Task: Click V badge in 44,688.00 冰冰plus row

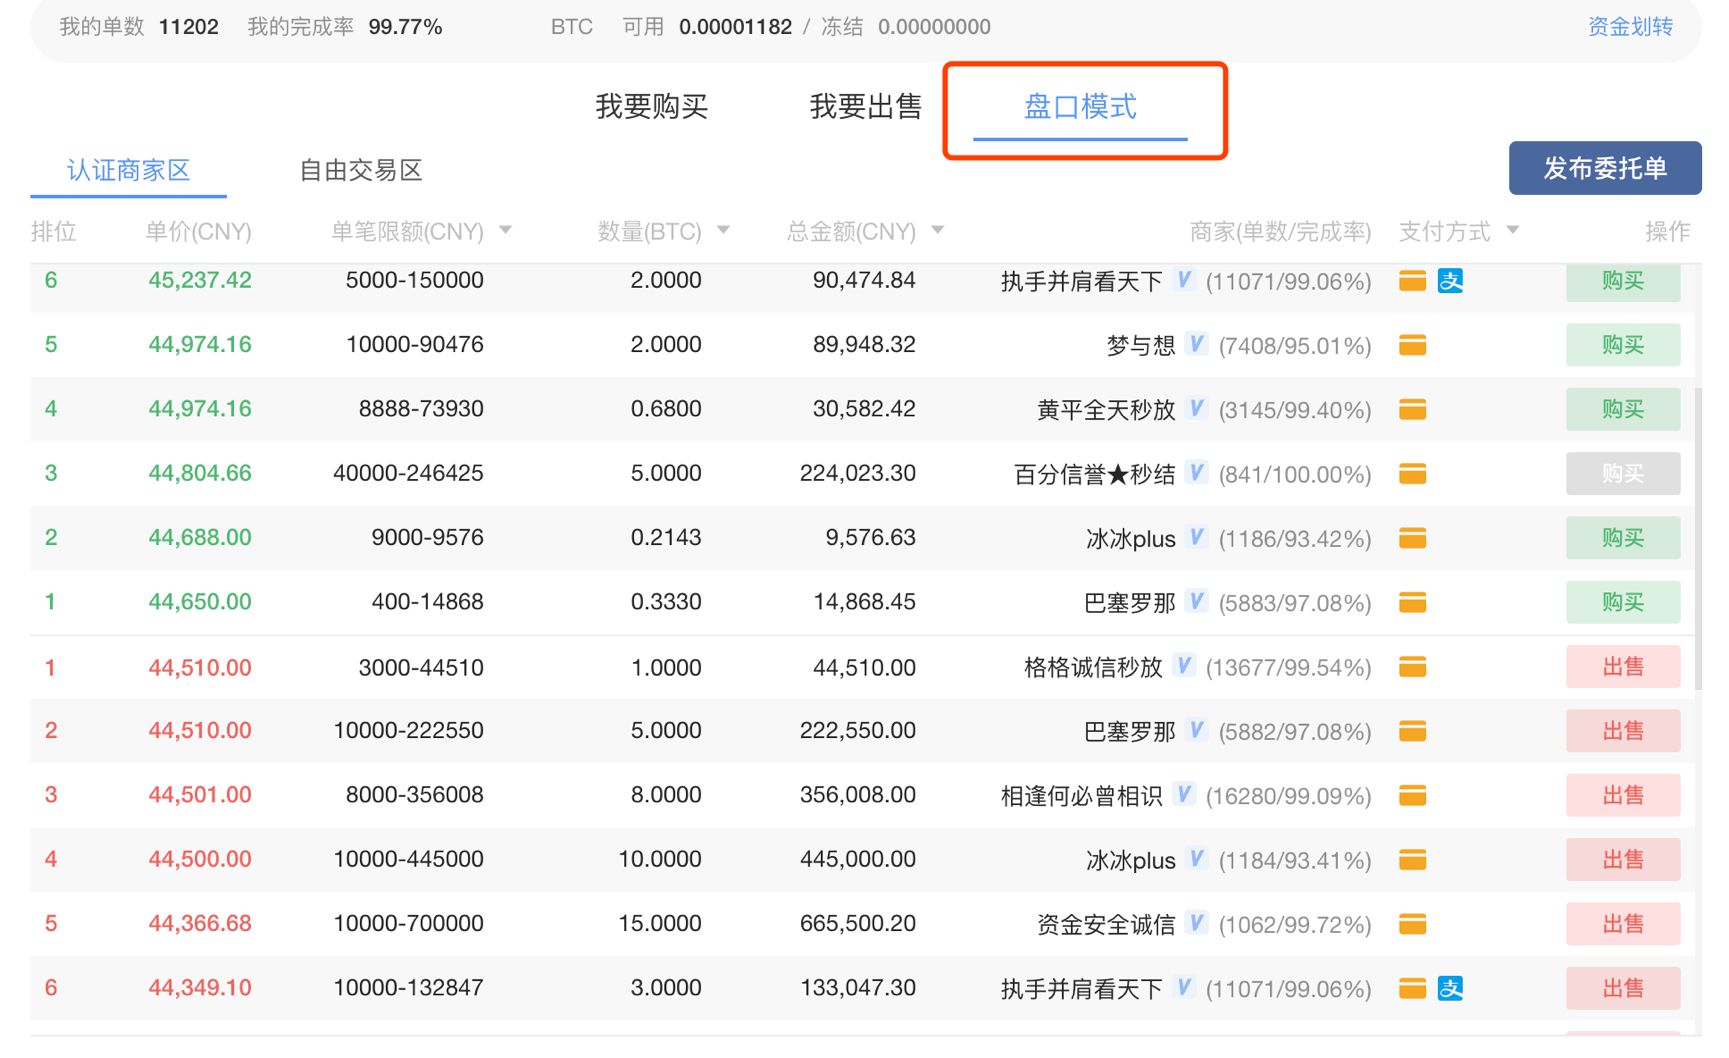Action: click(1196, 537)
